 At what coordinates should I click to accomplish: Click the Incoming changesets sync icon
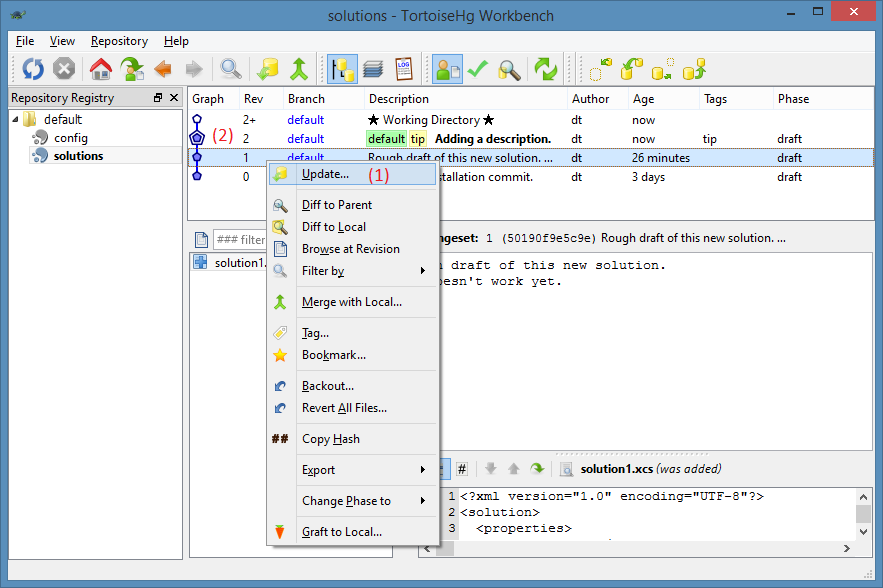600,69
